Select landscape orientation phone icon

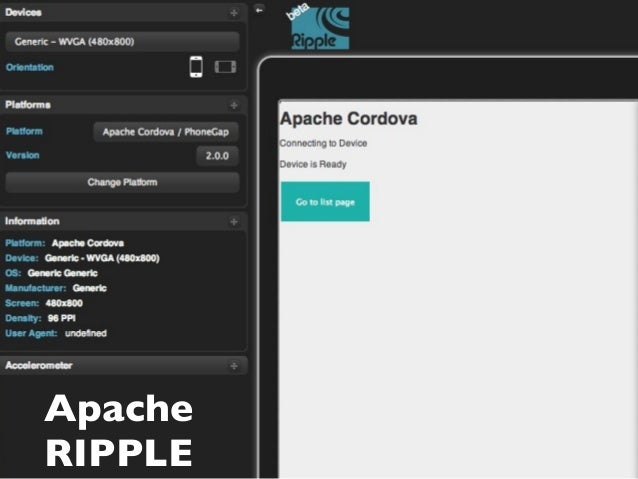[x=225, y=67]
